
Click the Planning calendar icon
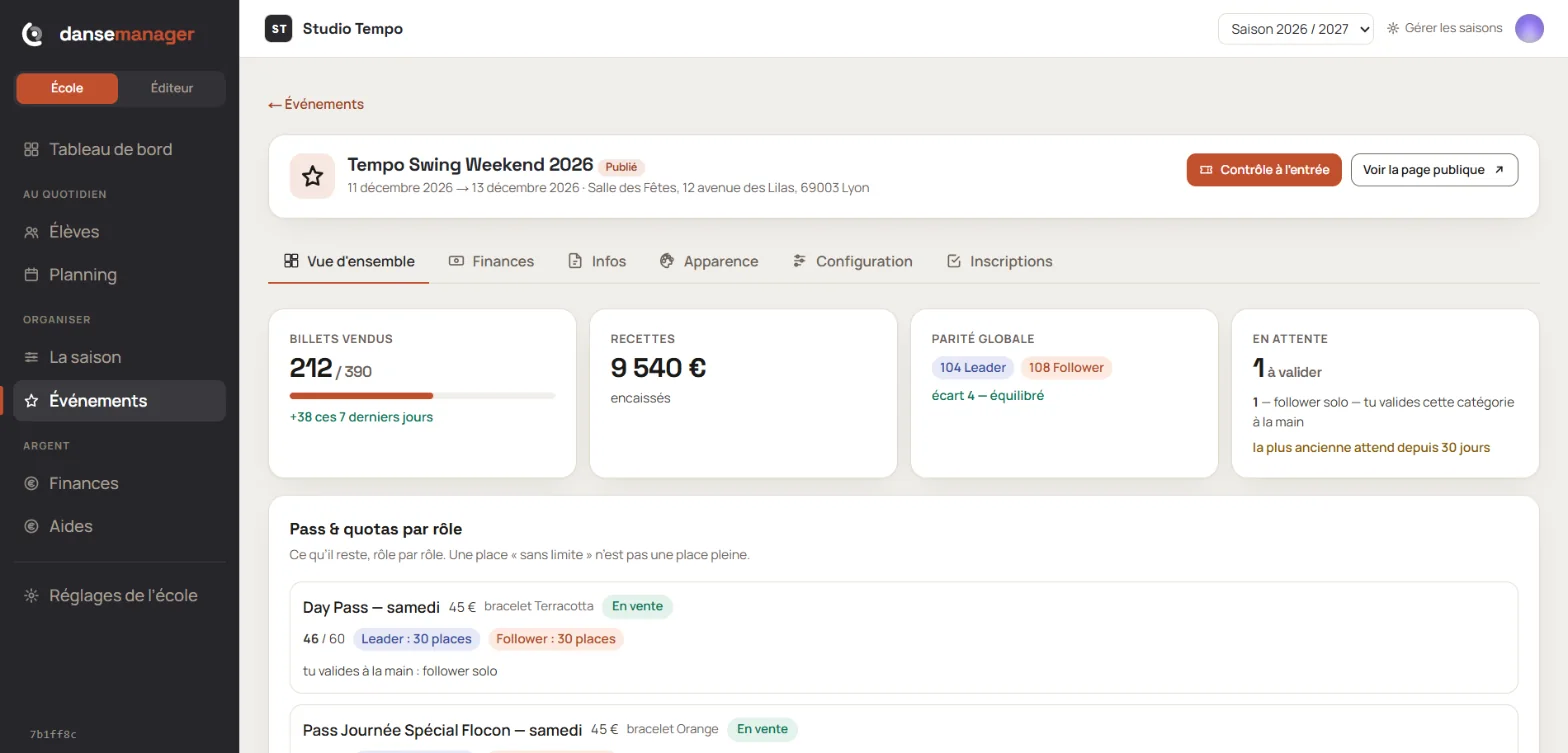pyautogui.click(x=31, y=275)
